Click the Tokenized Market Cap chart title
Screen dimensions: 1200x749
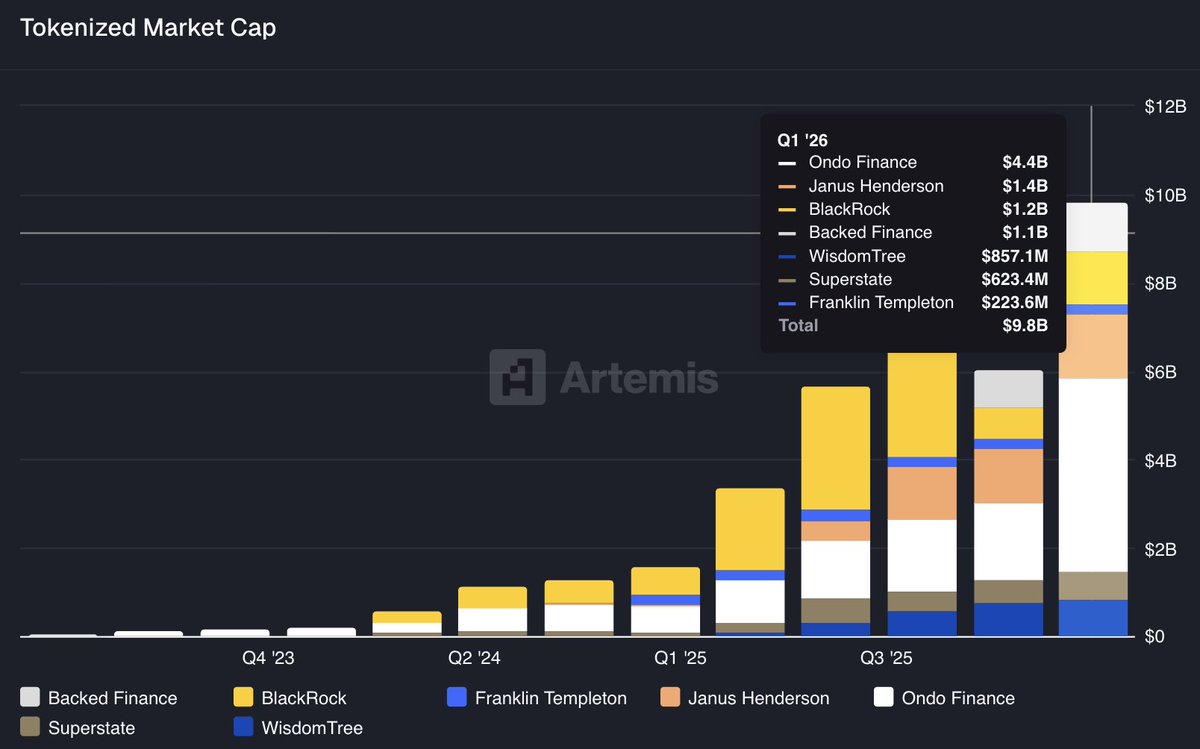(148, 27)
